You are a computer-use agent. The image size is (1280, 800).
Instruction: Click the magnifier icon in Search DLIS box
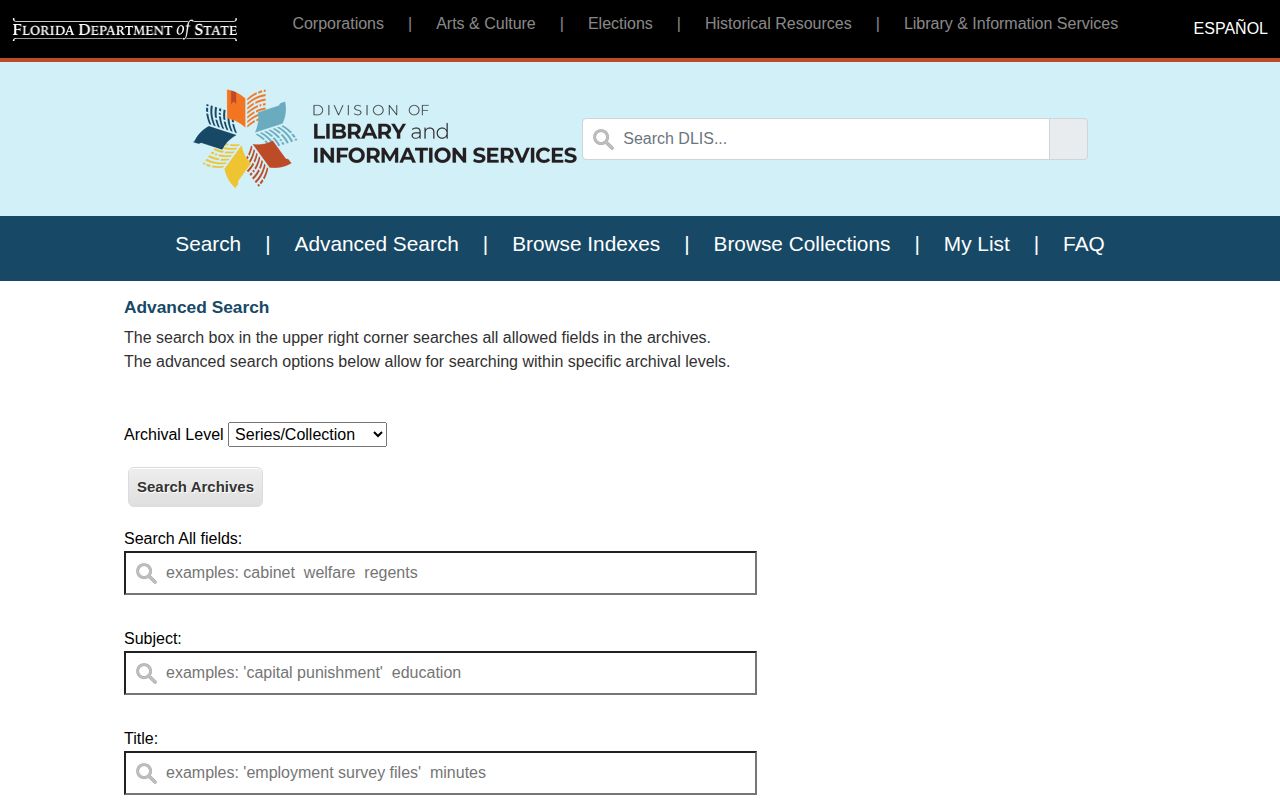603,139
